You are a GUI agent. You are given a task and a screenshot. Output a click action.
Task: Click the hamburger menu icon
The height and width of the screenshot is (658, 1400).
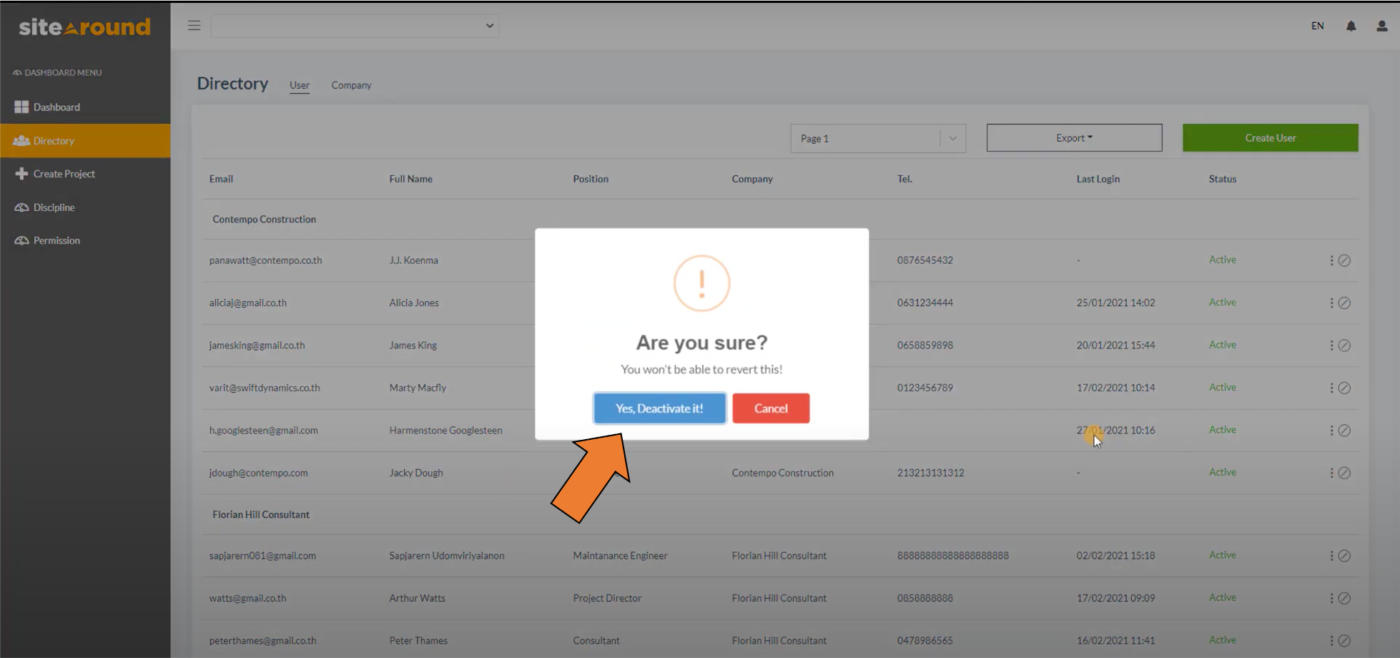(x=194, y=25)
